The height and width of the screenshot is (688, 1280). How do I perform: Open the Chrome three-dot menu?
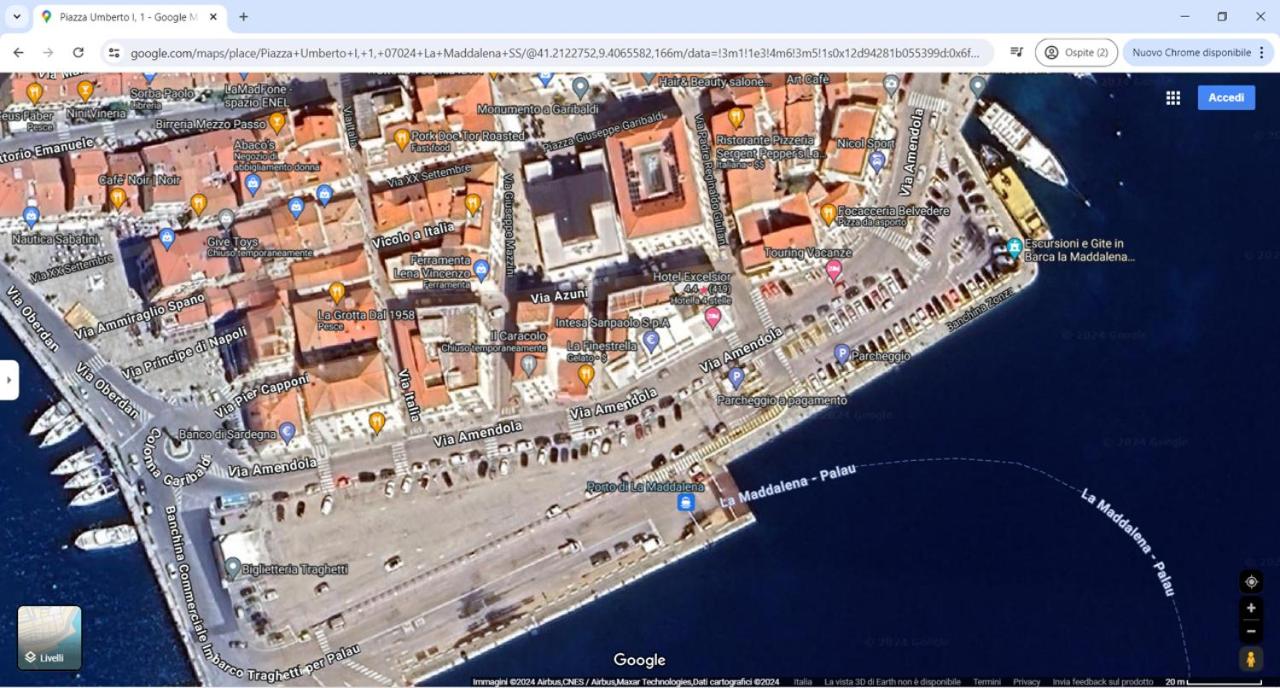(1262, 52)
